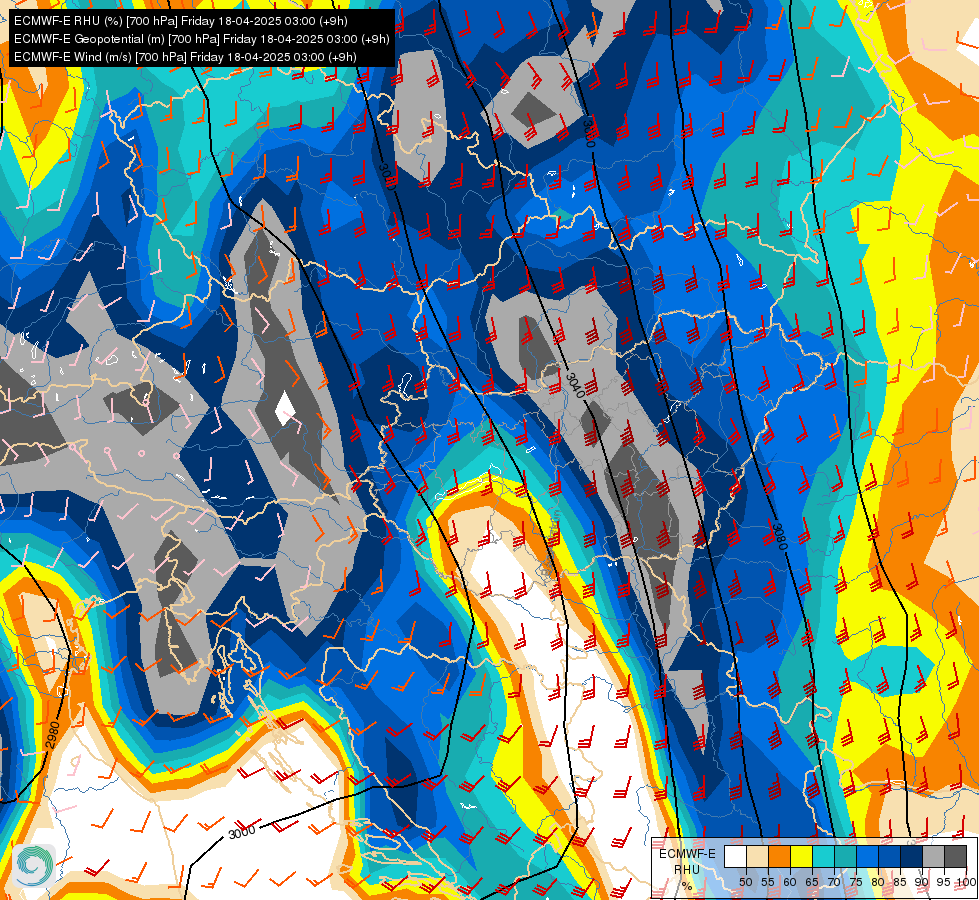Click the legend word 'RHU'
This screenshot has width=979, height=900.
click(x=687, y=869)
